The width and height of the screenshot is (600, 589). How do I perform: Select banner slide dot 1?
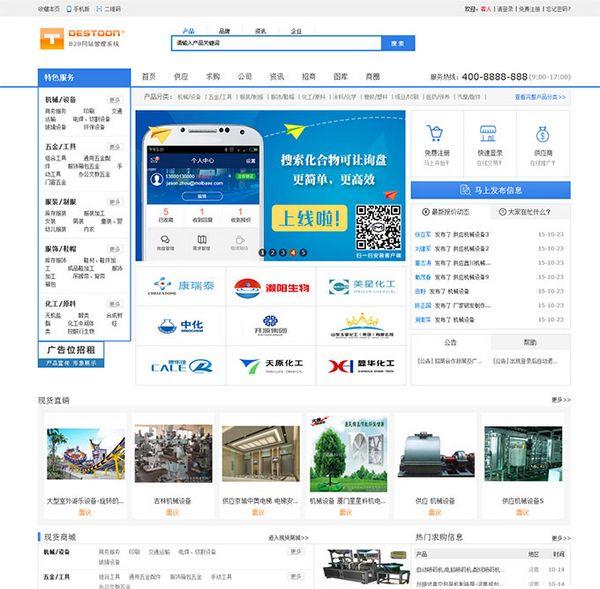click(x=262, y=253)
